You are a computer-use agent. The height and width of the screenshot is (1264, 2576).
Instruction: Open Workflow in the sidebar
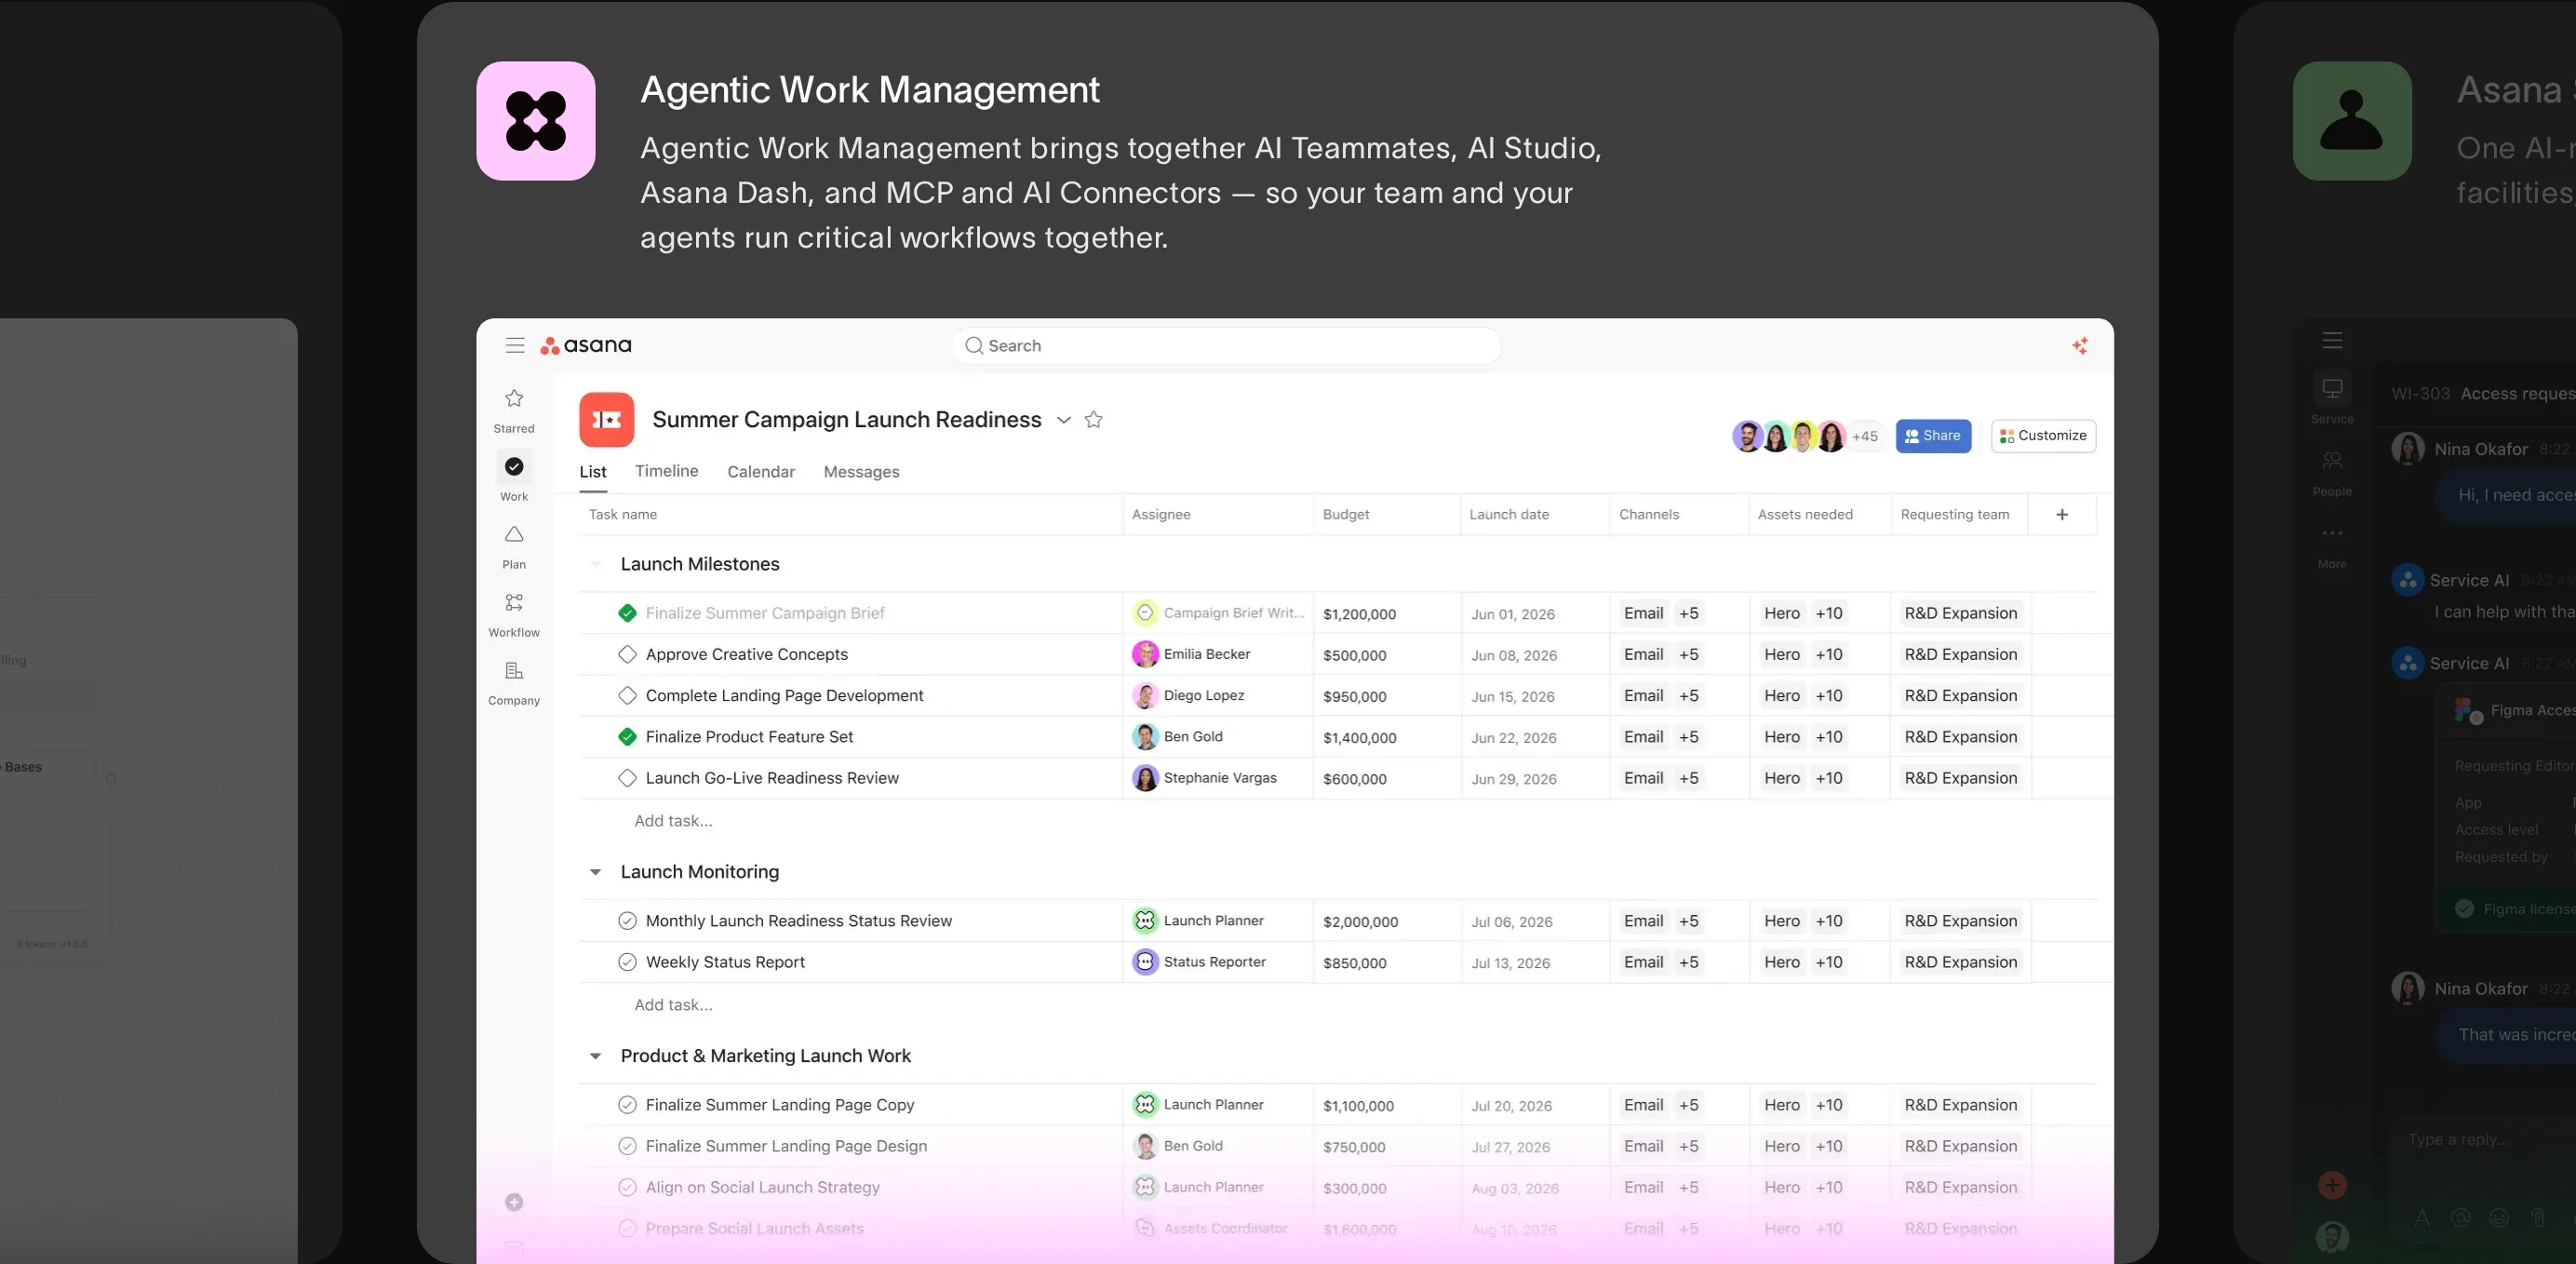[514, 614]
